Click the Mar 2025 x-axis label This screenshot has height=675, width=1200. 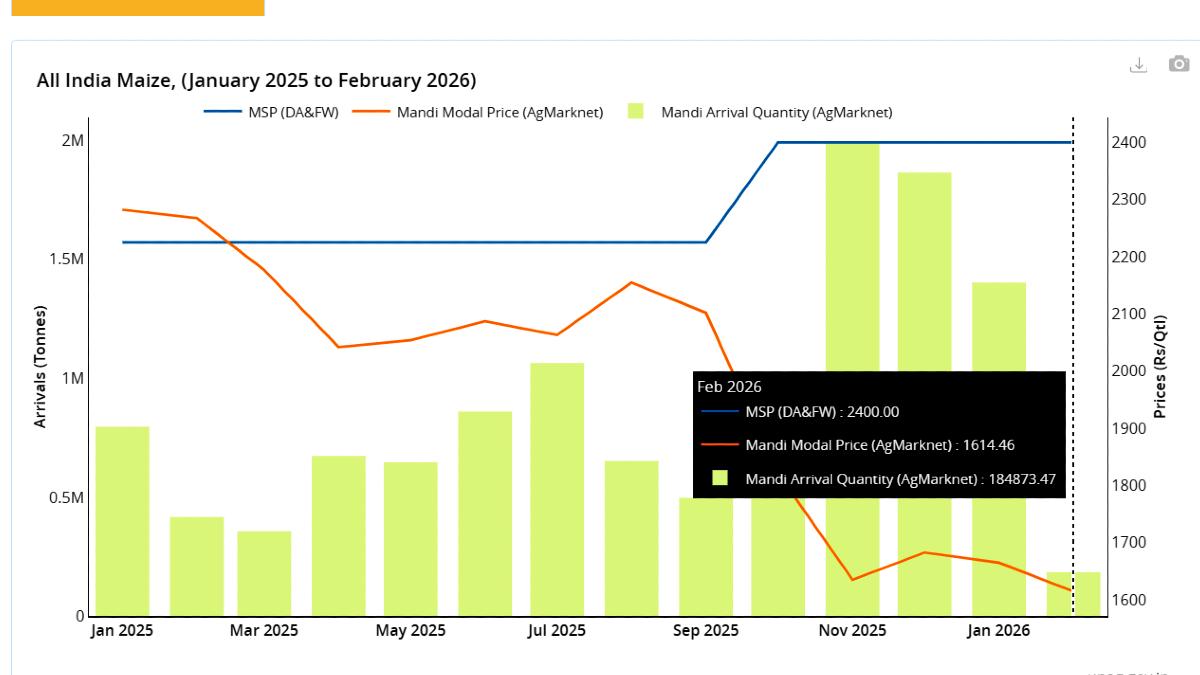[264, 631]
